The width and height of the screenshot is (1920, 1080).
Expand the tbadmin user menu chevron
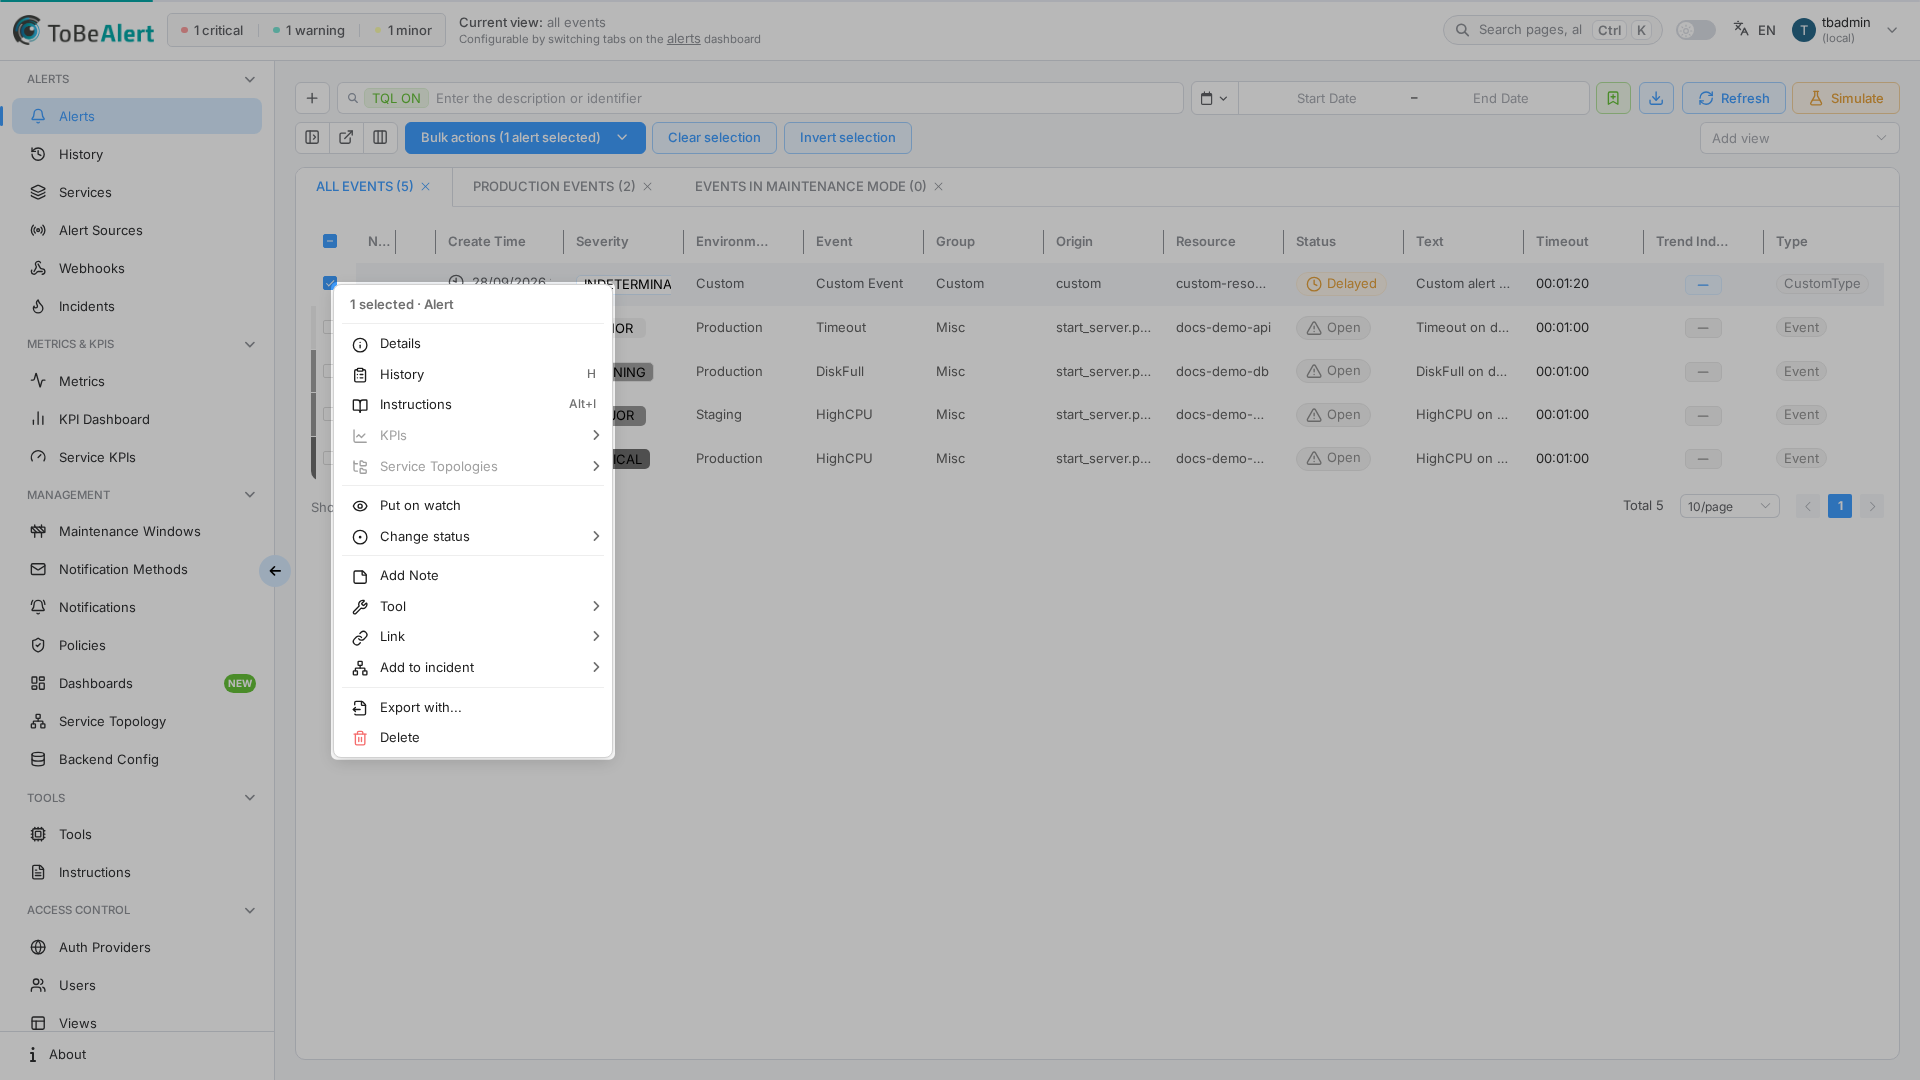click(x=1892, y=30)
